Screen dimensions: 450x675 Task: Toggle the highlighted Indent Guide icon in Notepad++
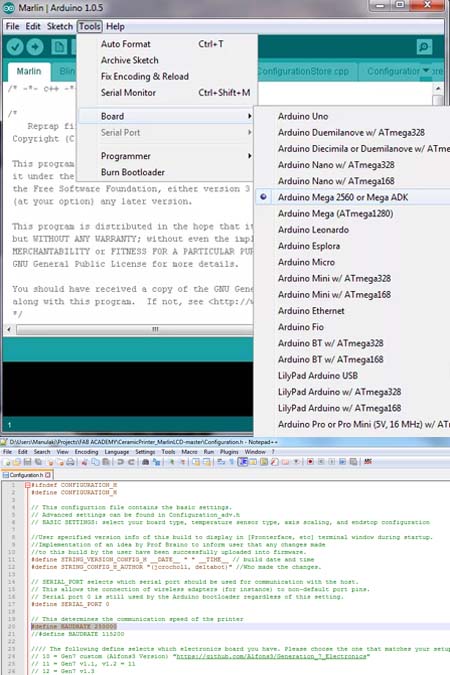click(x=243, y=462)
